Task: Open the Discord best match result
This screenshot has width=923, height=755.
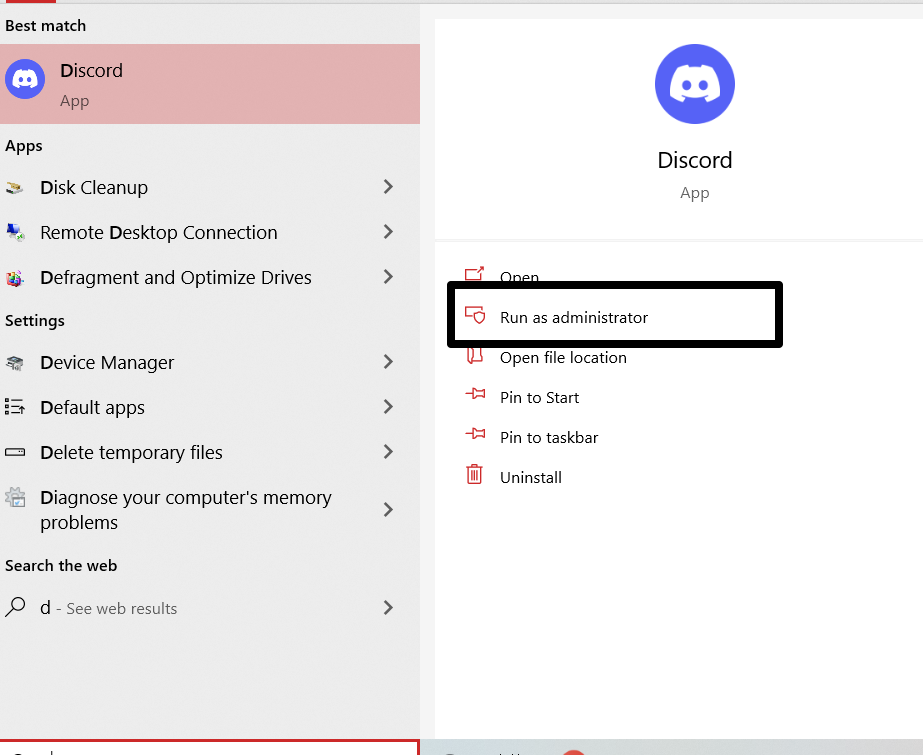Action: click(210, 84)
